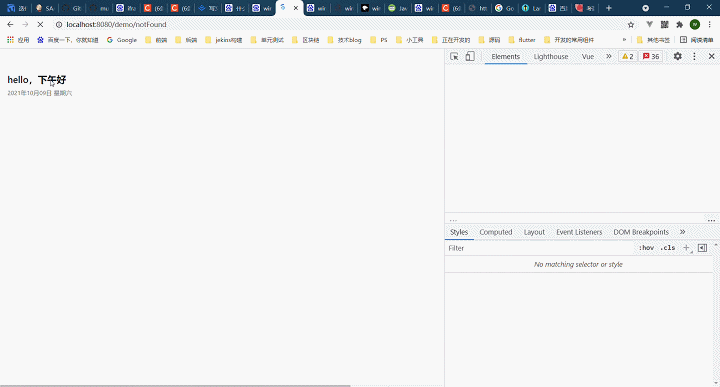Screen dimensions: 720x387
Task: Open the QR code extension icon
Action: pyautogui.click(x=664, y=24)
